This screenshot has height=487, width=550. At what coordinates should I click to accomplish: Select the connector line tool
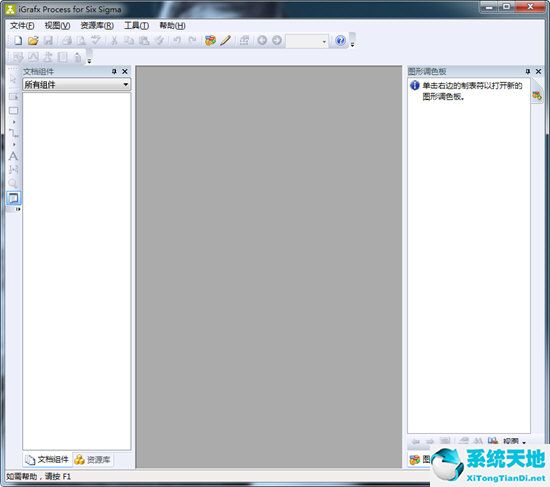pos(13,133)
